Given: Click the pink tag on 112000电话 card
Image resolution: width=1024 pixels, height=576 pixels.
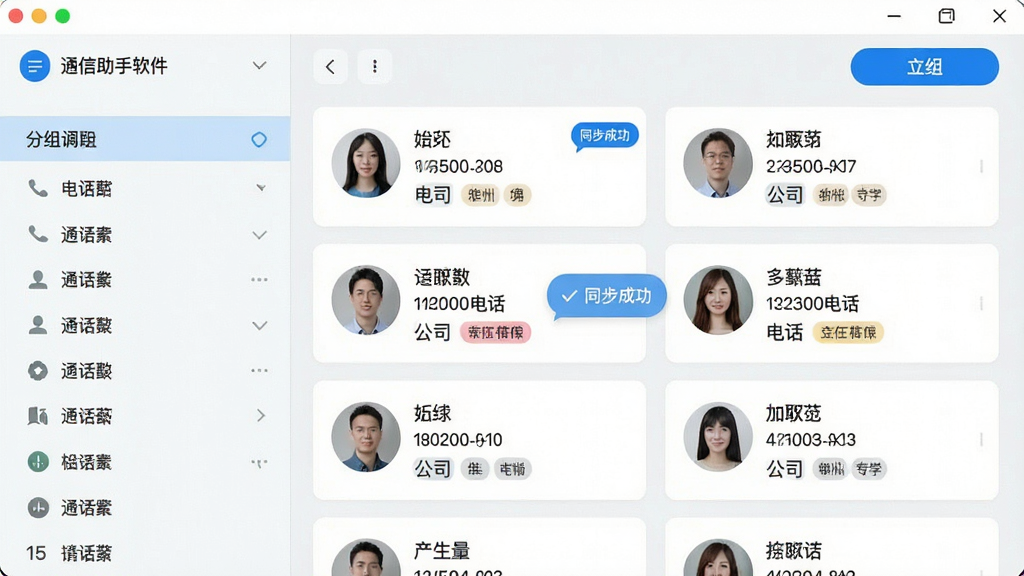Looking at the screenshot, I should pos(496,332).
